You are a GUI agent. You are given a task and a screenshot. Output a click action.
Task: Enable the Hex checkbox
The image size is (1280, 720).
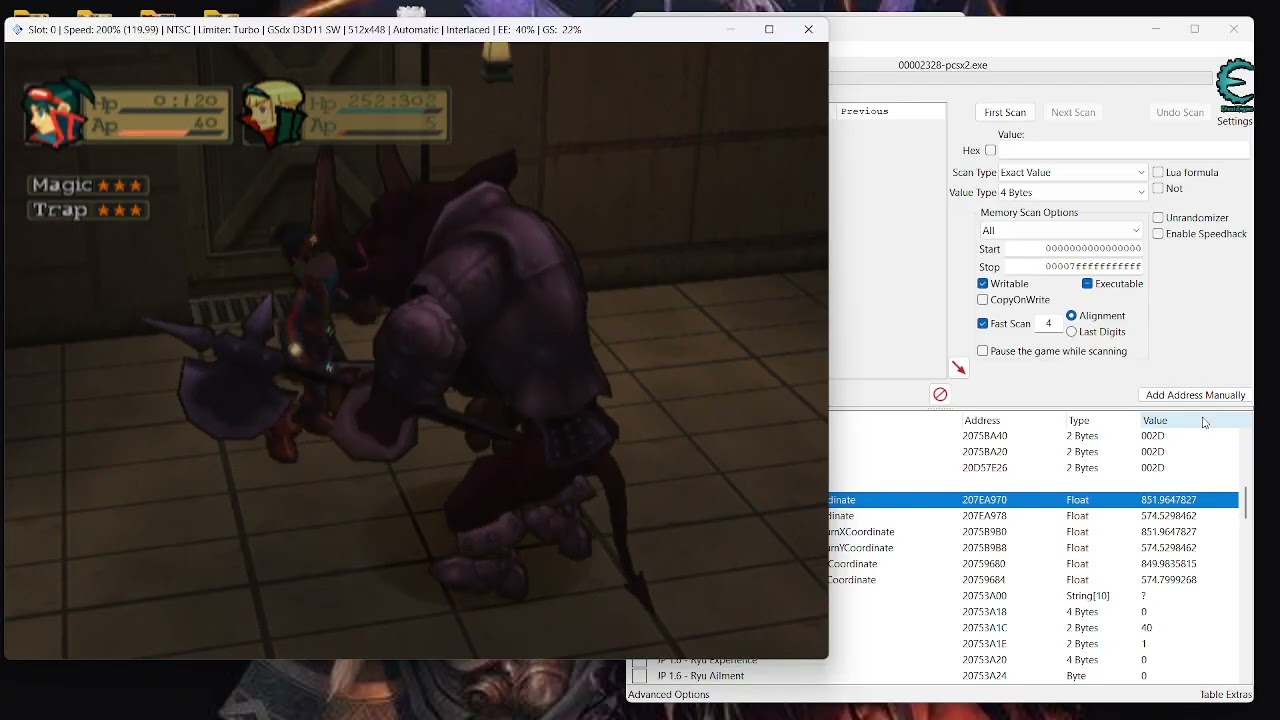pyautogui.click(x=990, y=150)
